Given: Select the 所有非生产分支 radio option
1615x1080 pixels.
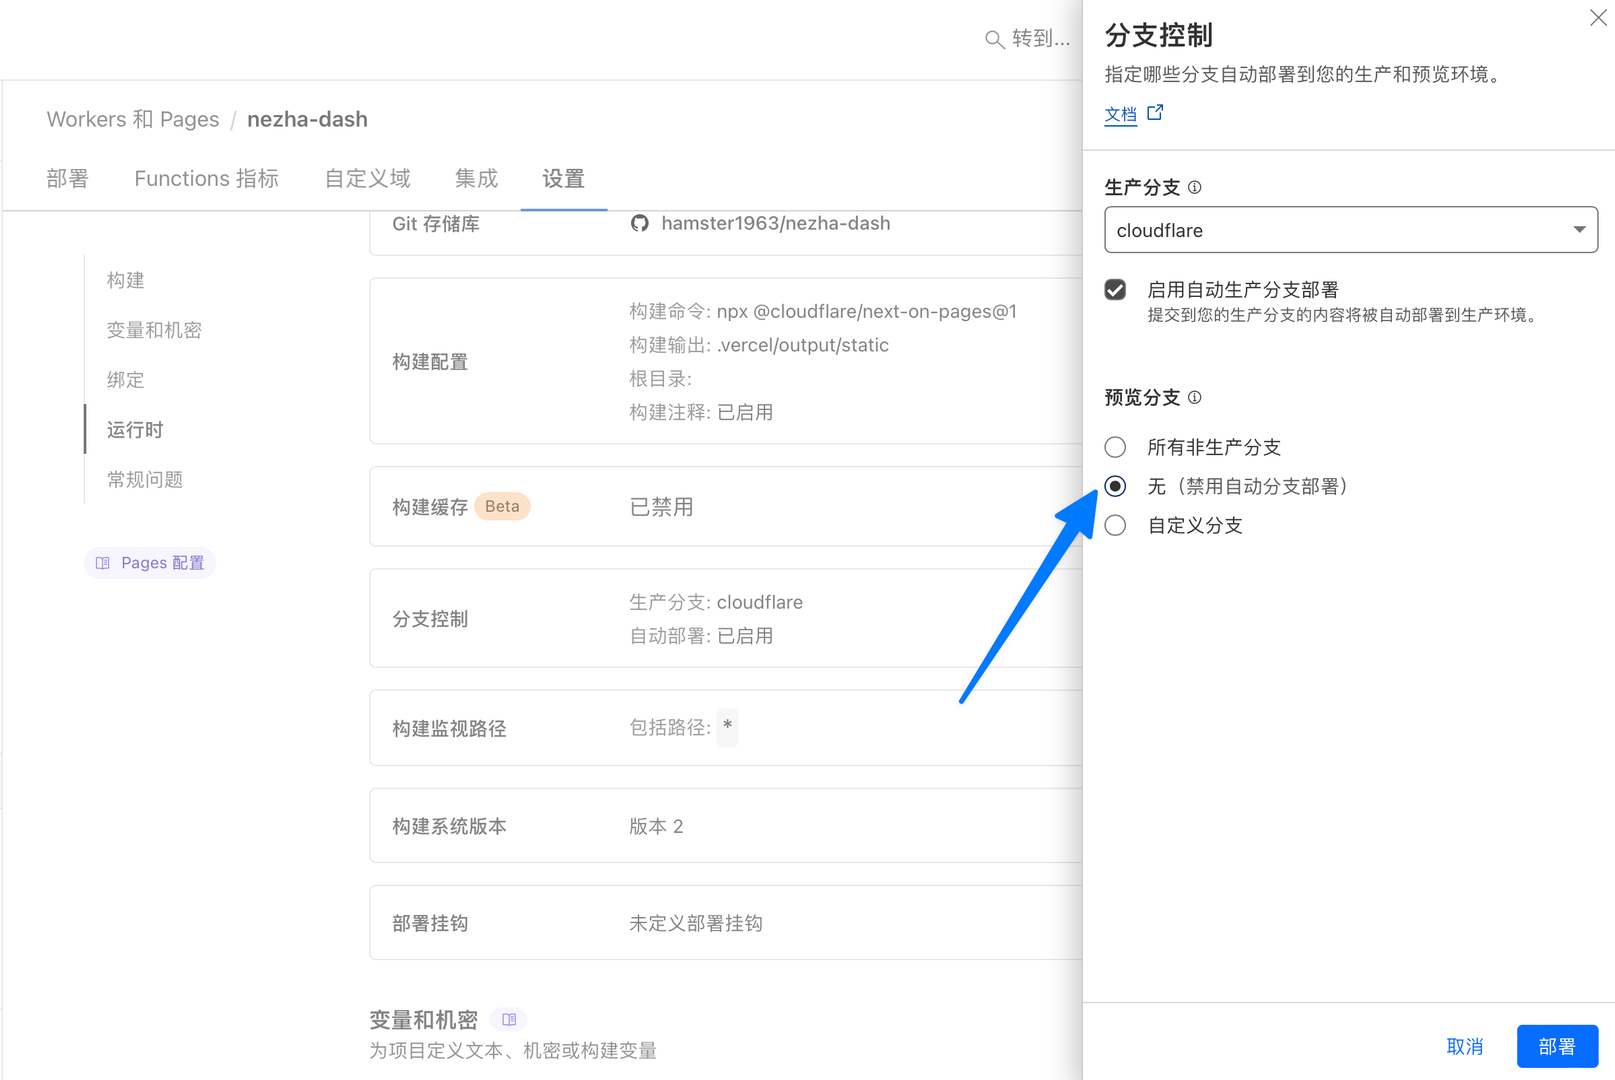Looking at the screenshot, I should pyautogui.click(x=1115, y=447).
